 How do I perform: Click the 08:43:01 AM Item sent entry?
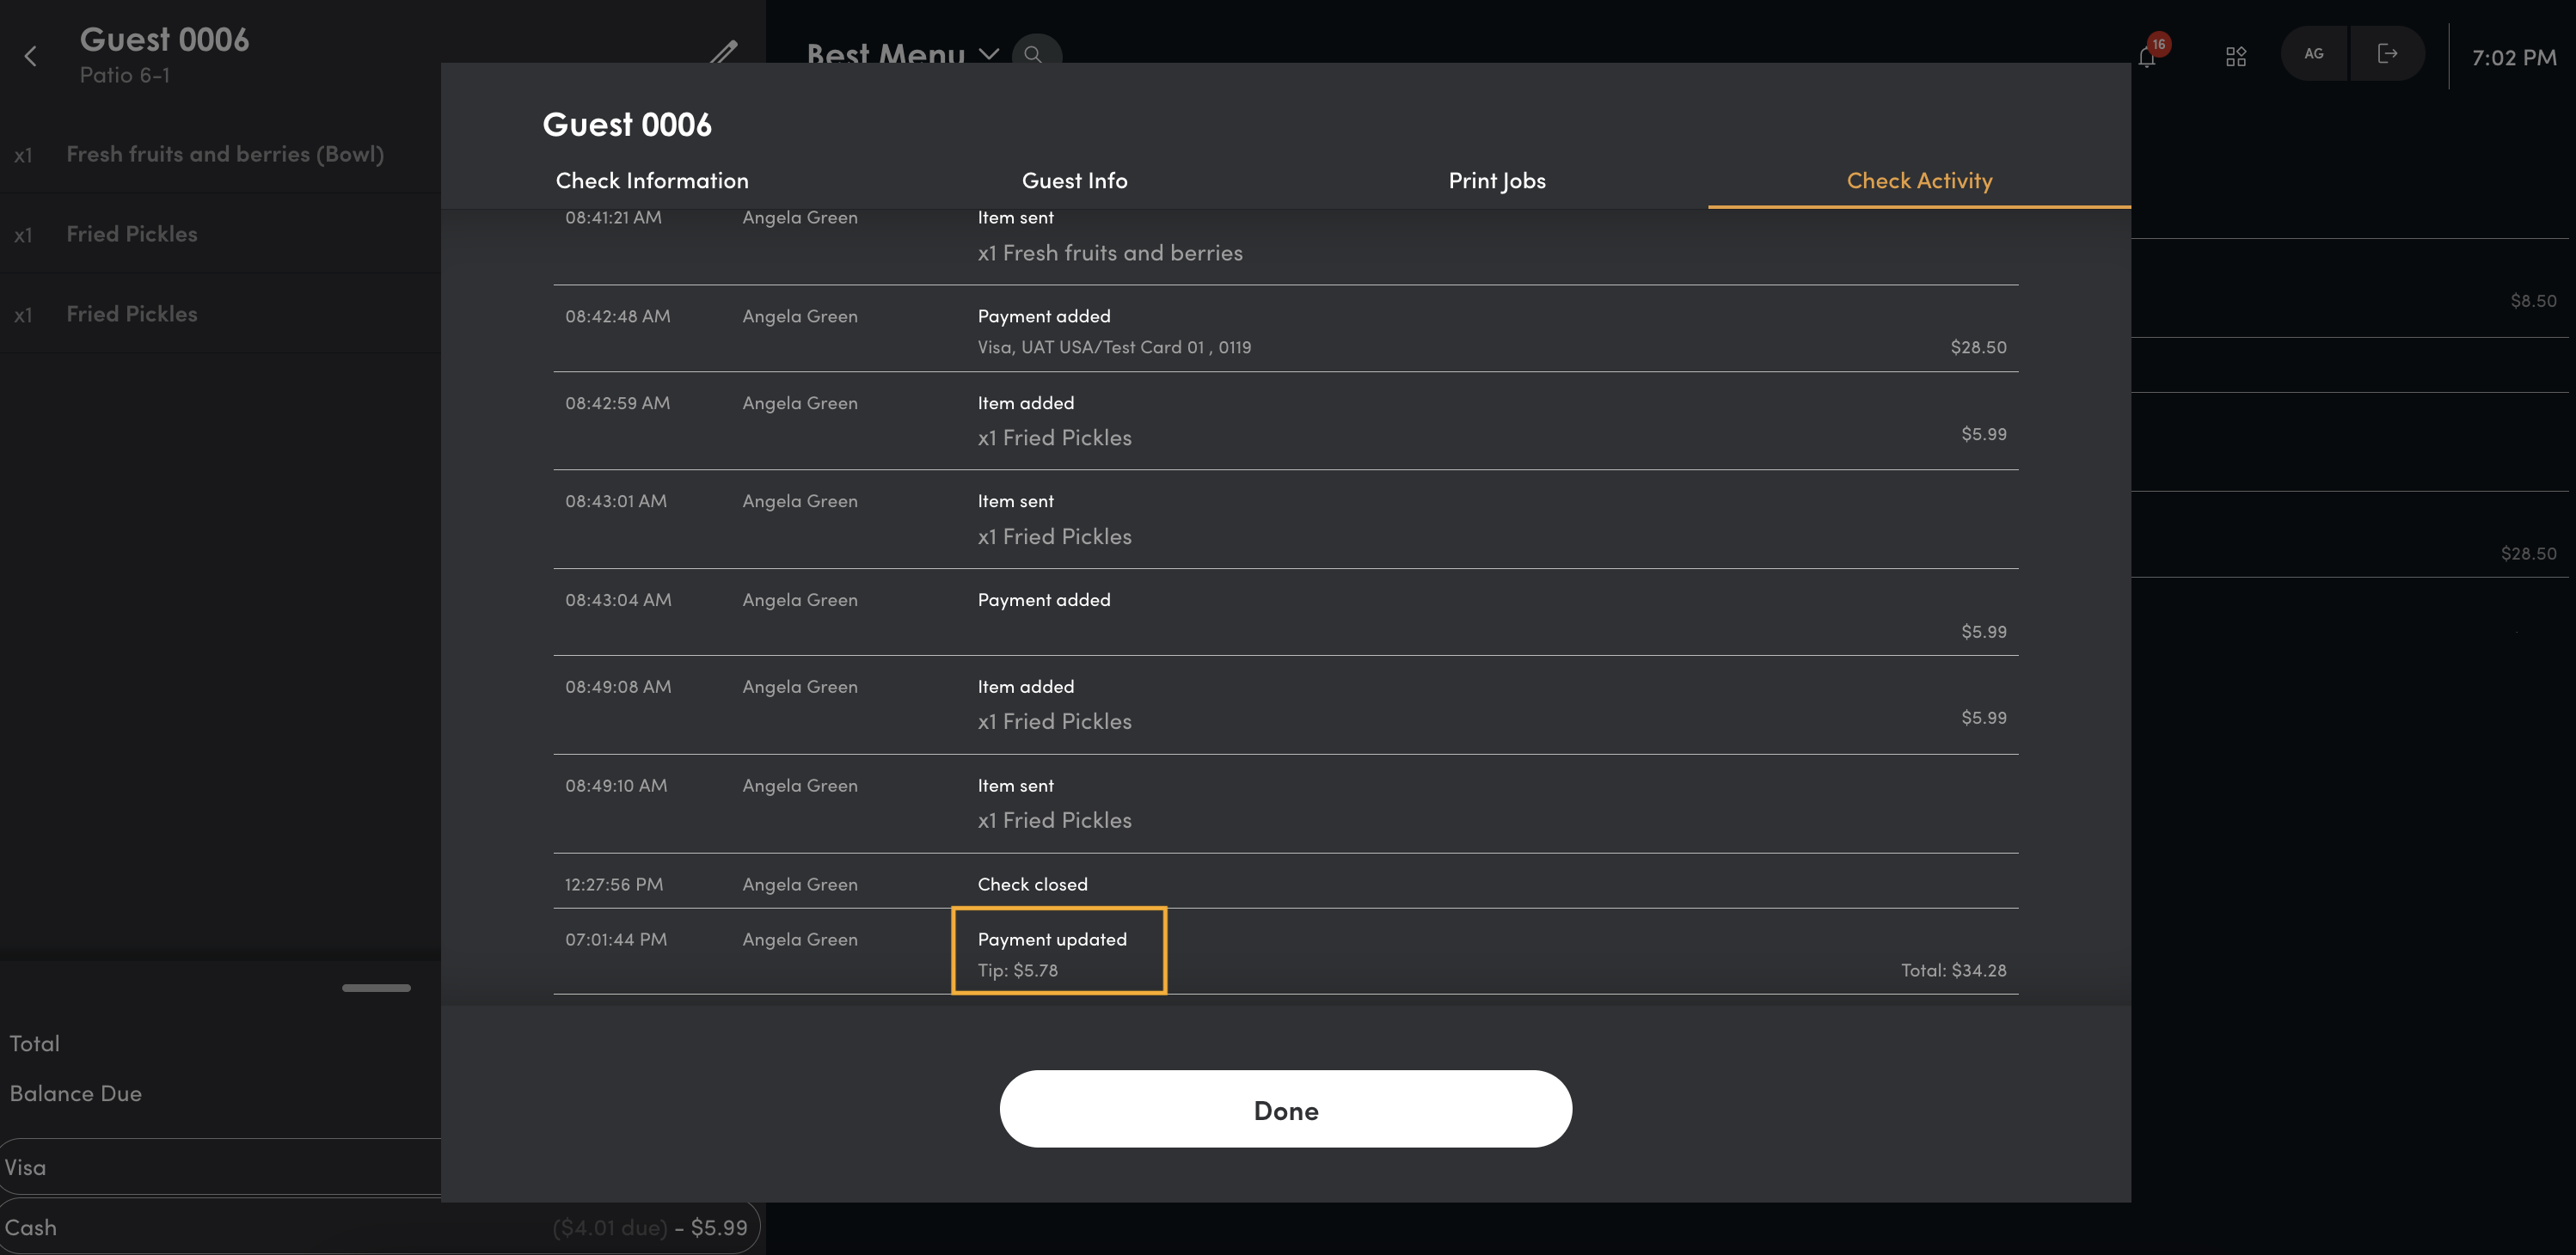(x=1285, y=520)
